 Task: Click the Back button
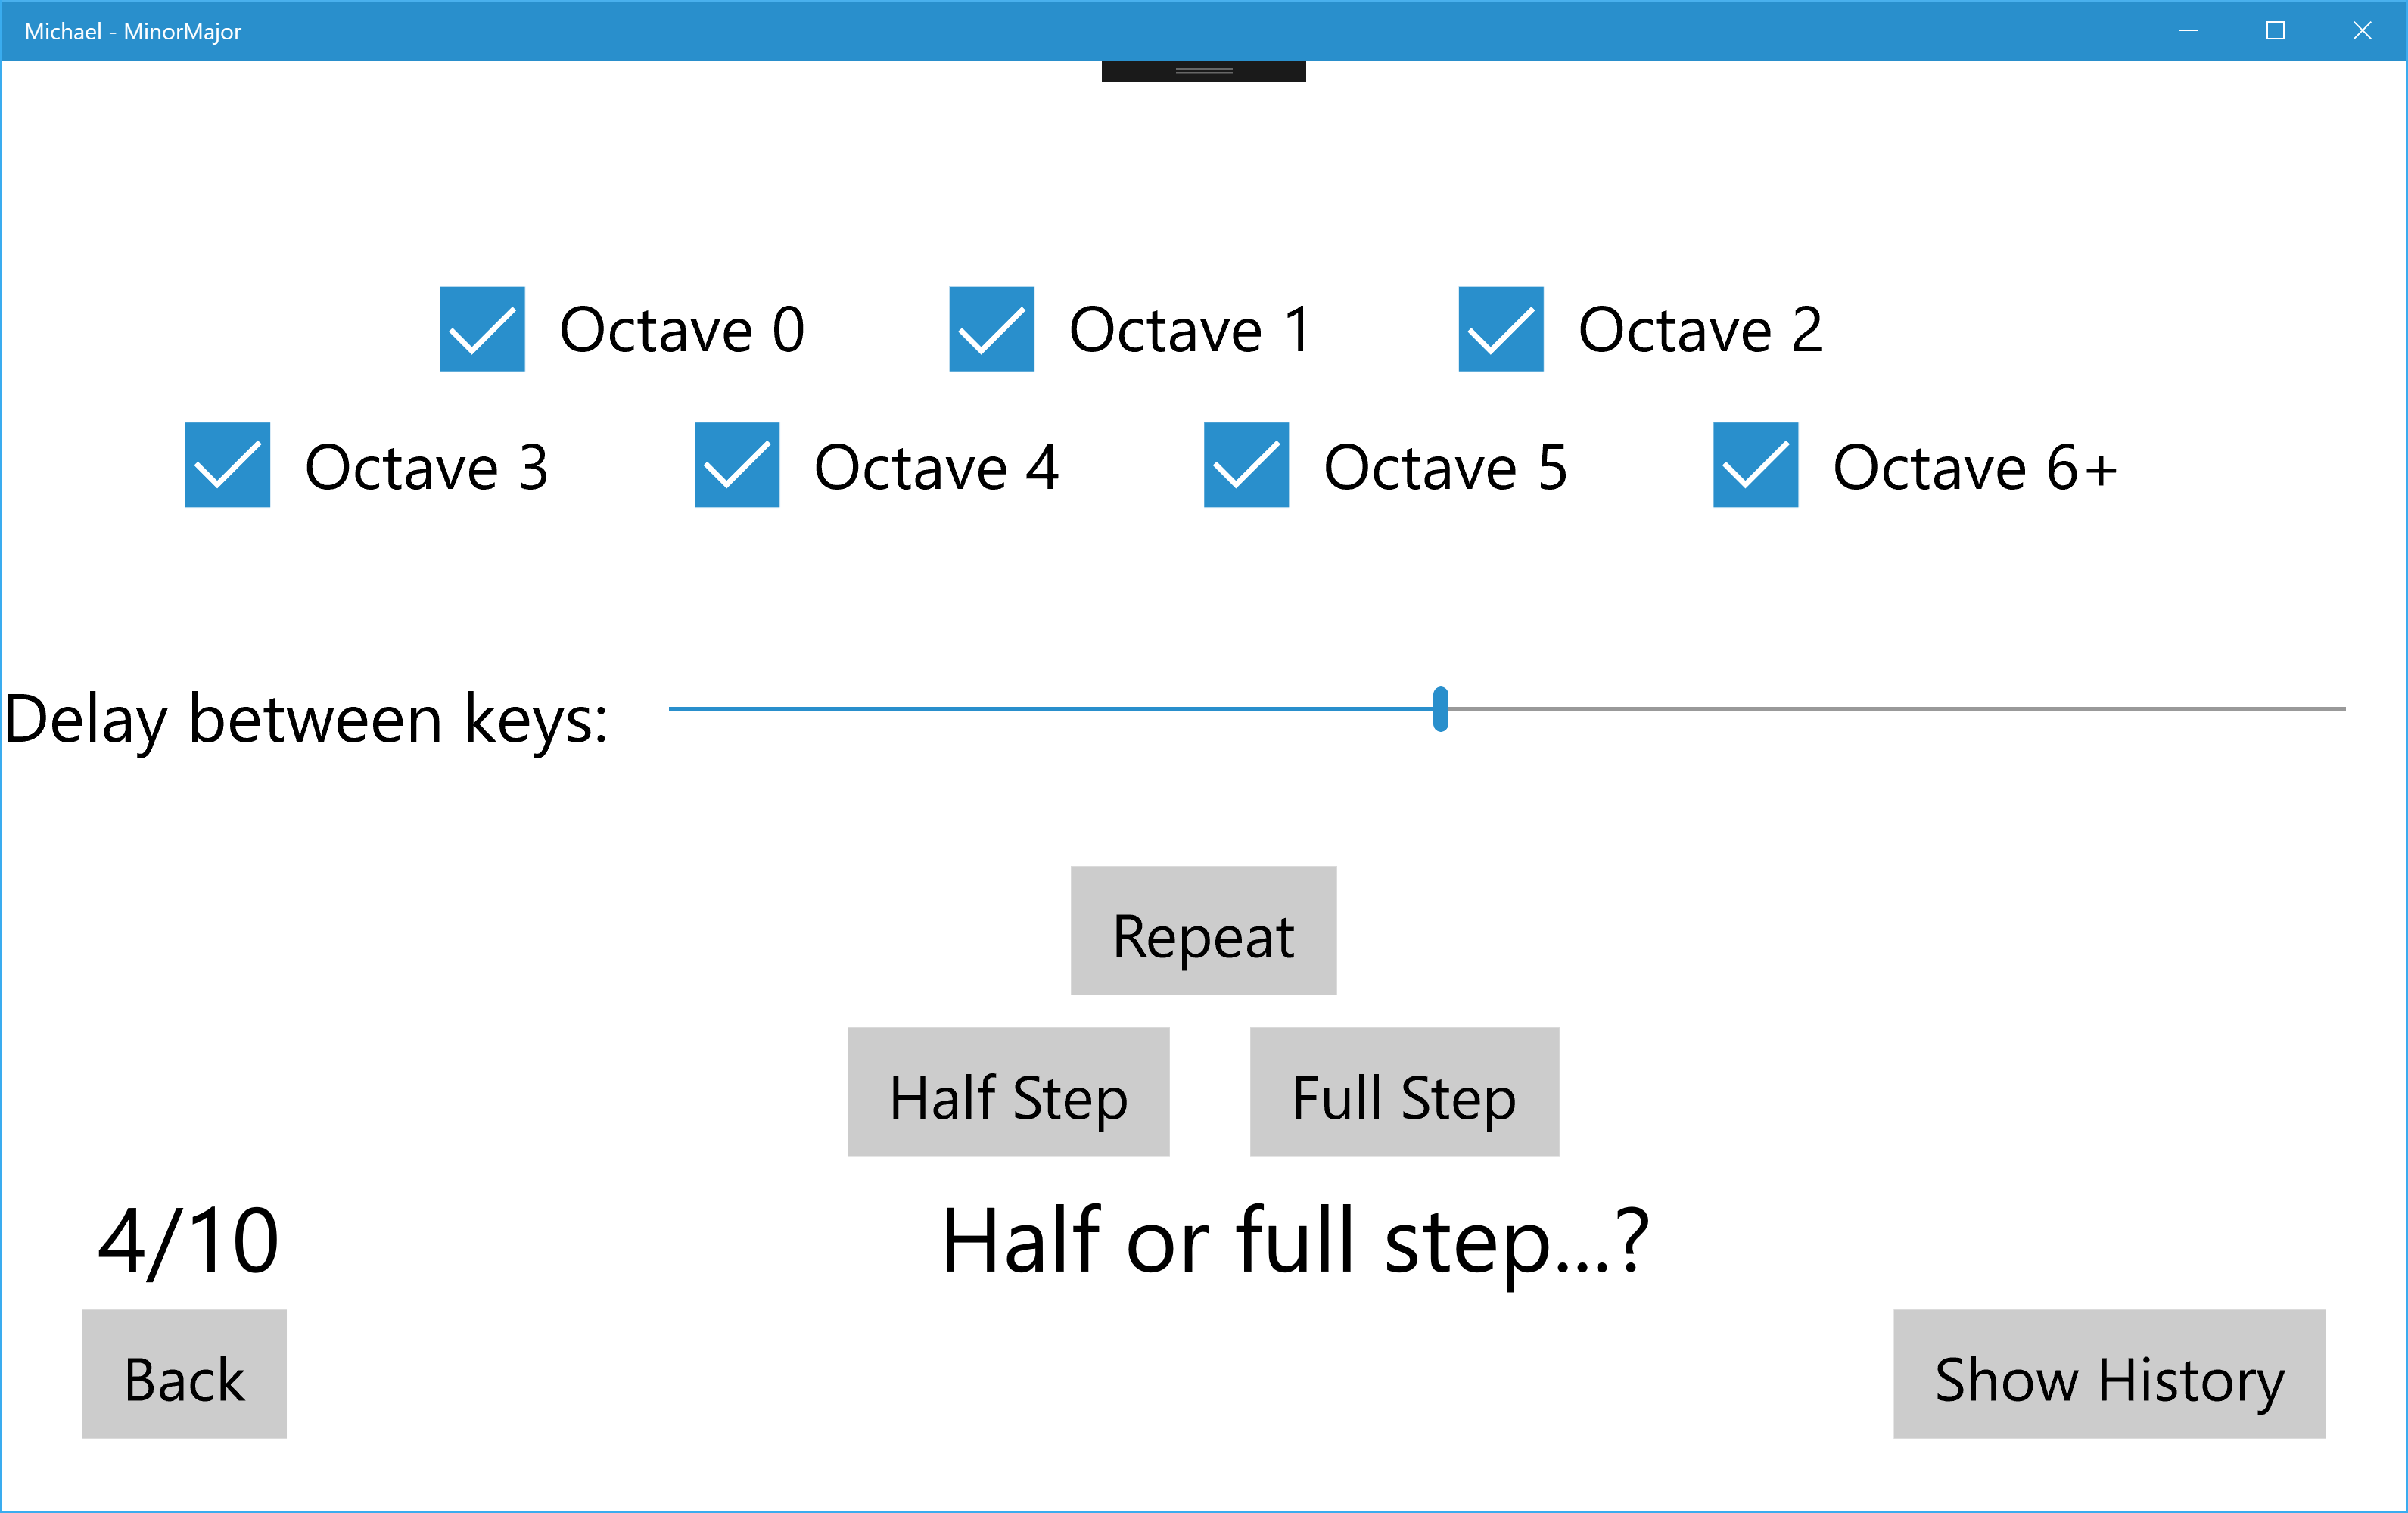(x=184, y=1374)
